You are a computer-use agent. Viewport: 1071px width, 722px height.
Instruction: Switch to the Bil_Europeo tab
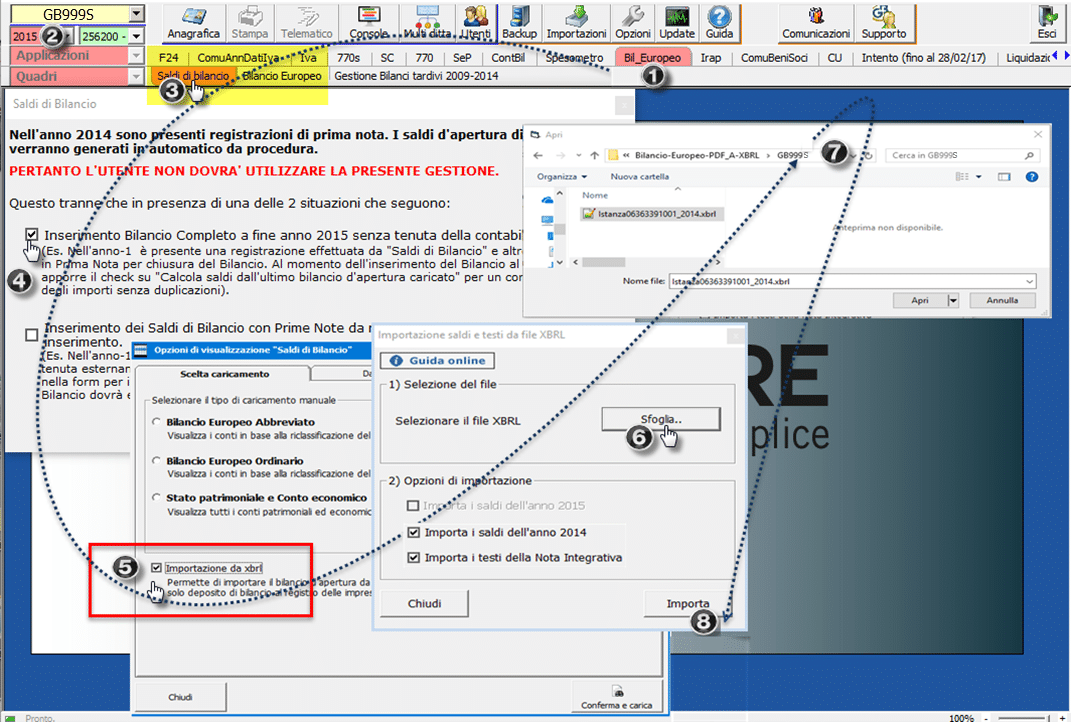(x=651, y=58)
